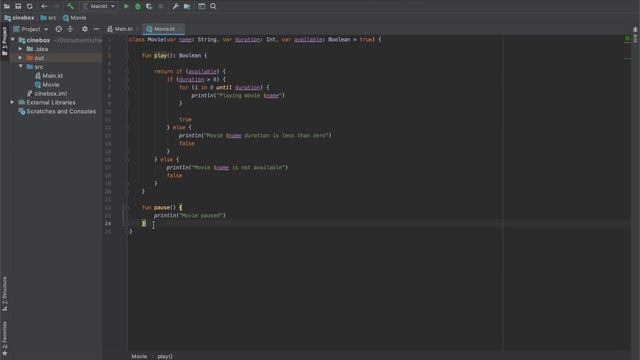Run MainKt with the green play icon

[x=126, y=6]
